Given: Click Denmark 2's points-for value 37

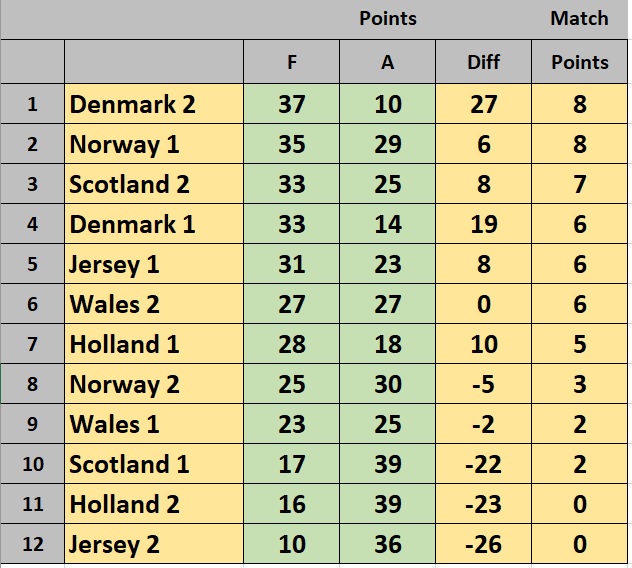Looking at the screenshot, I should pos(291,104).
